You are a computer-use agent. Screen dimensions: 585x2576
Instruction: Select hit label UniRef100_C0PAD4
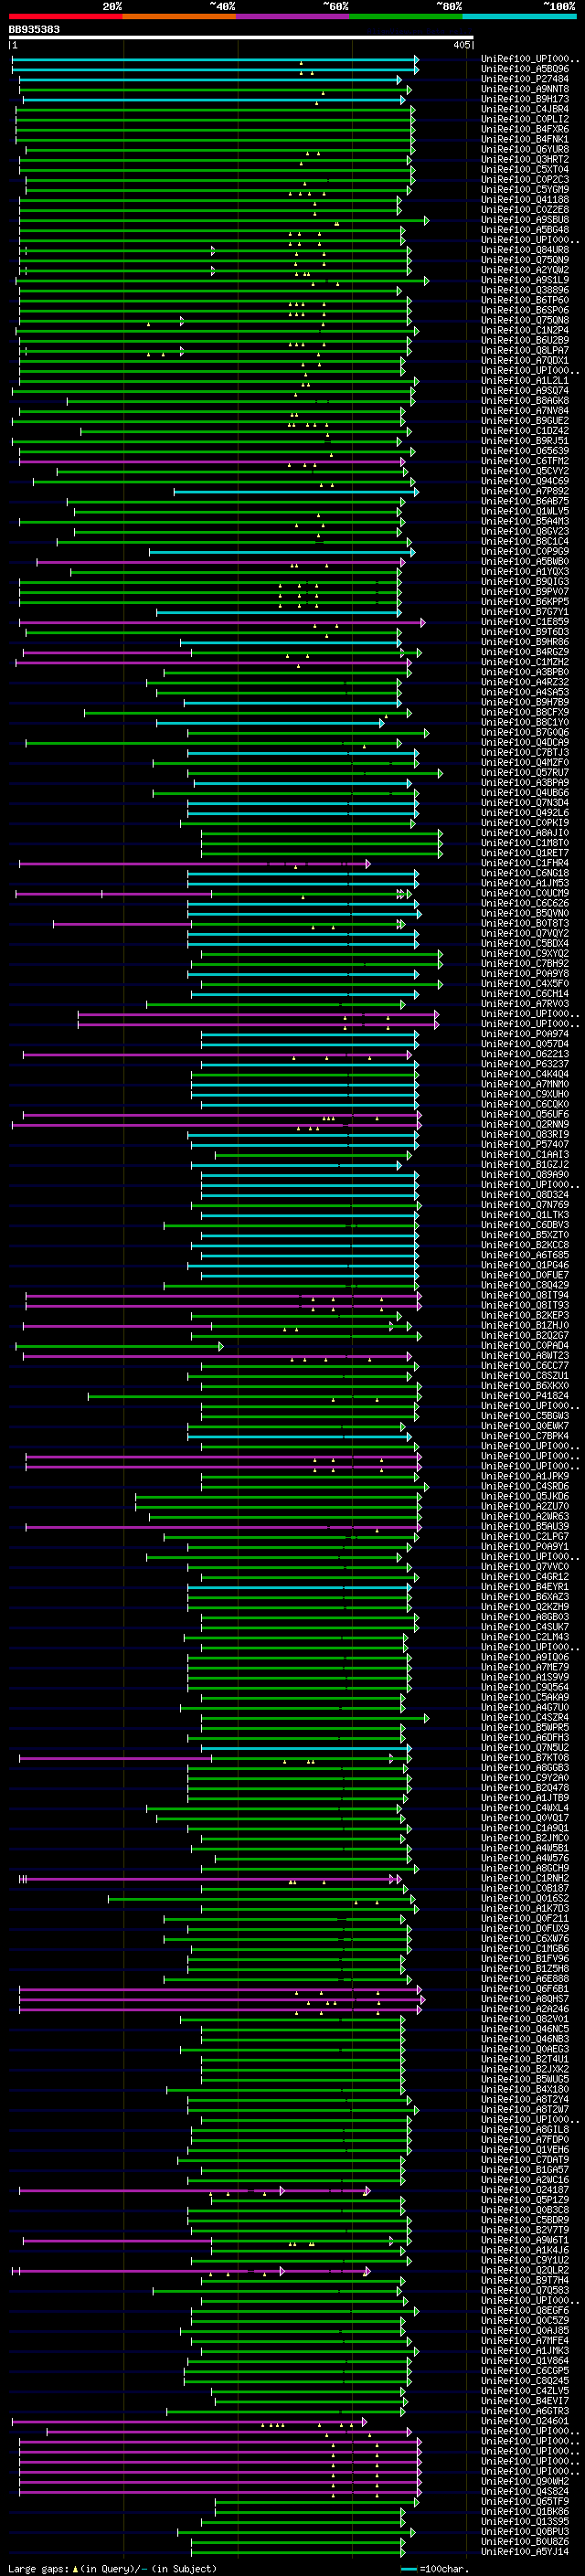[525, 1345]
